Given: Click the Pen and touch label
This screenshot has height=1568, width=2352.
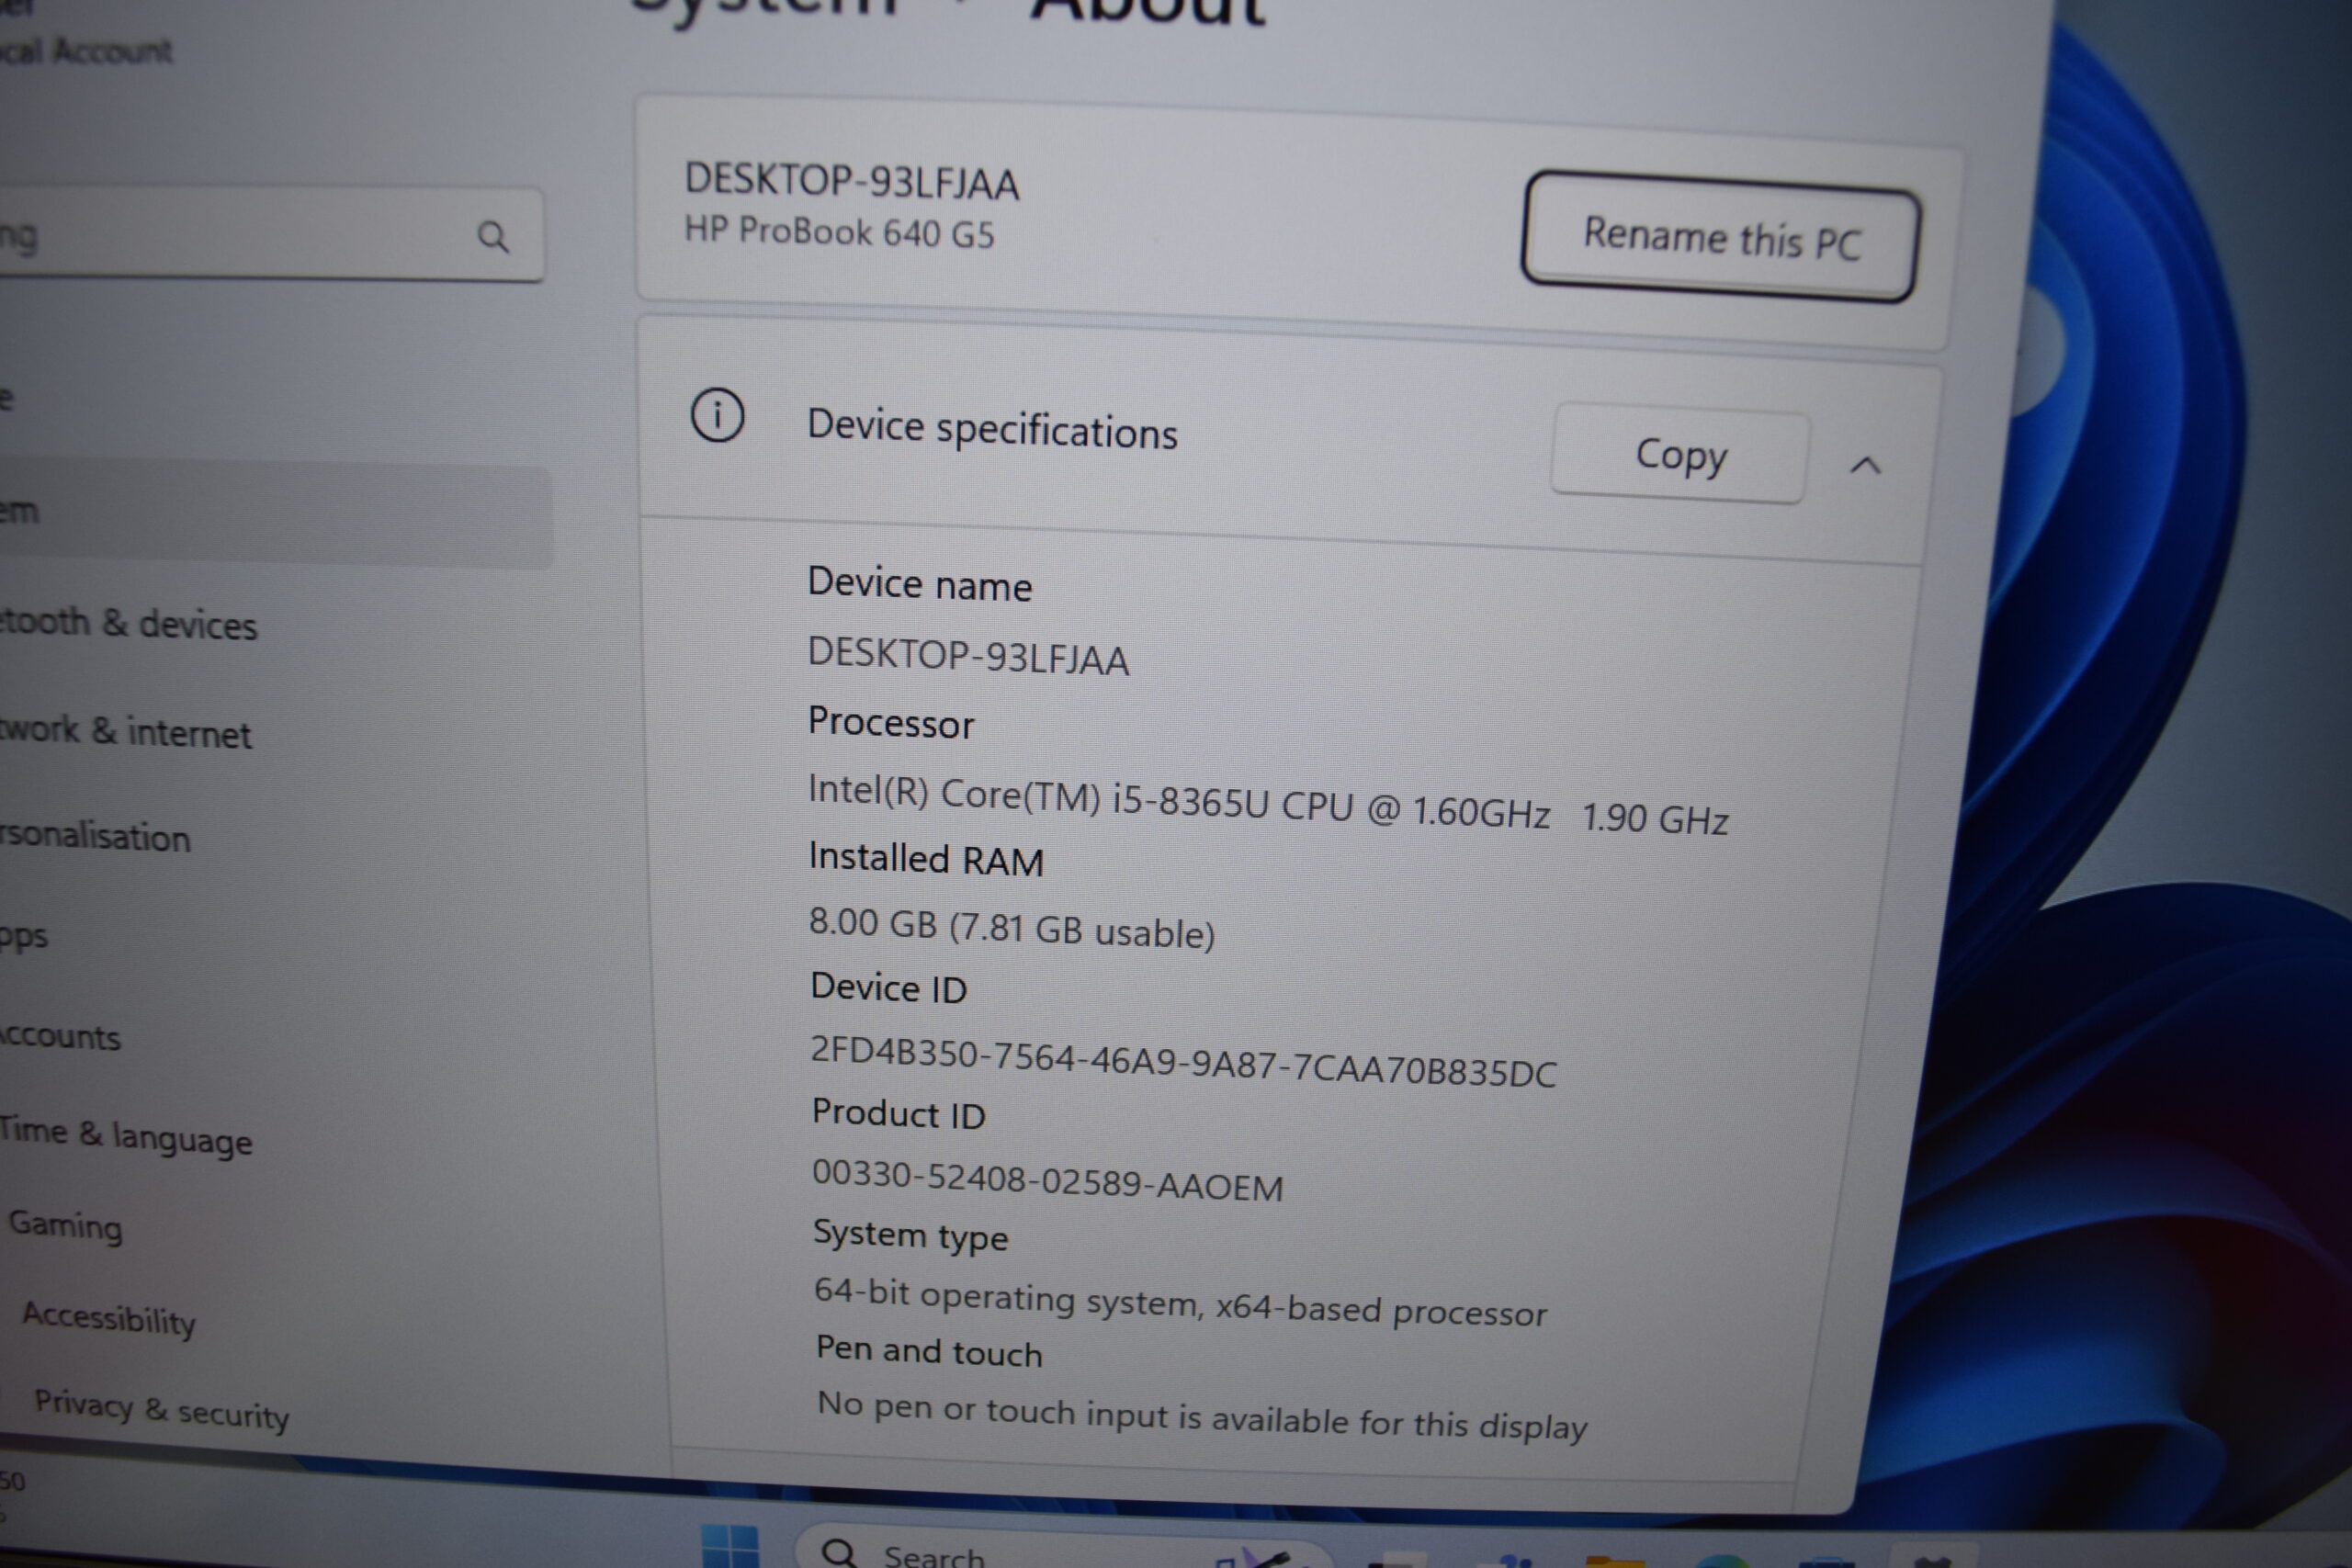Looking at the screenshot, I should [929, 1351].
